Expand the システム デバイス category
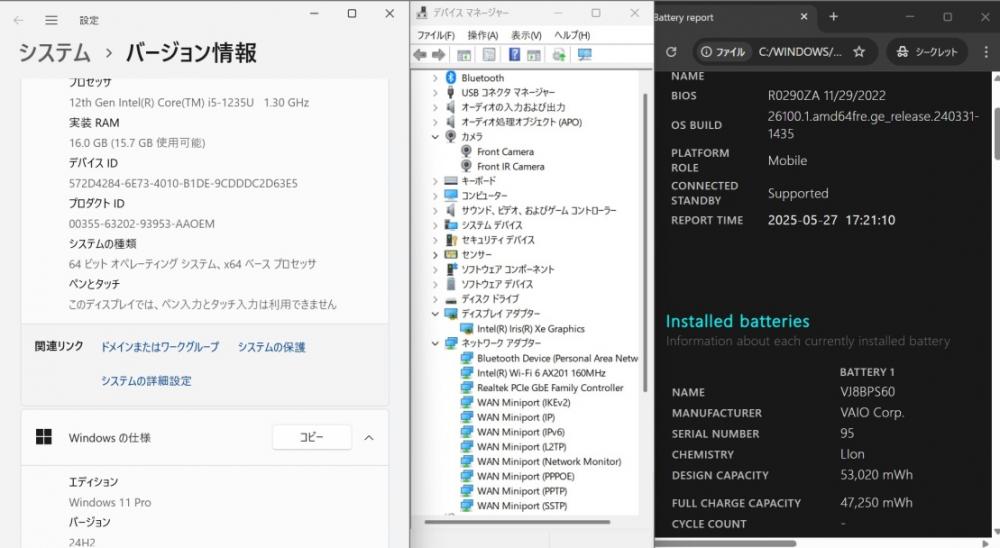This screenshot has width=1000, height=548. 435,225
